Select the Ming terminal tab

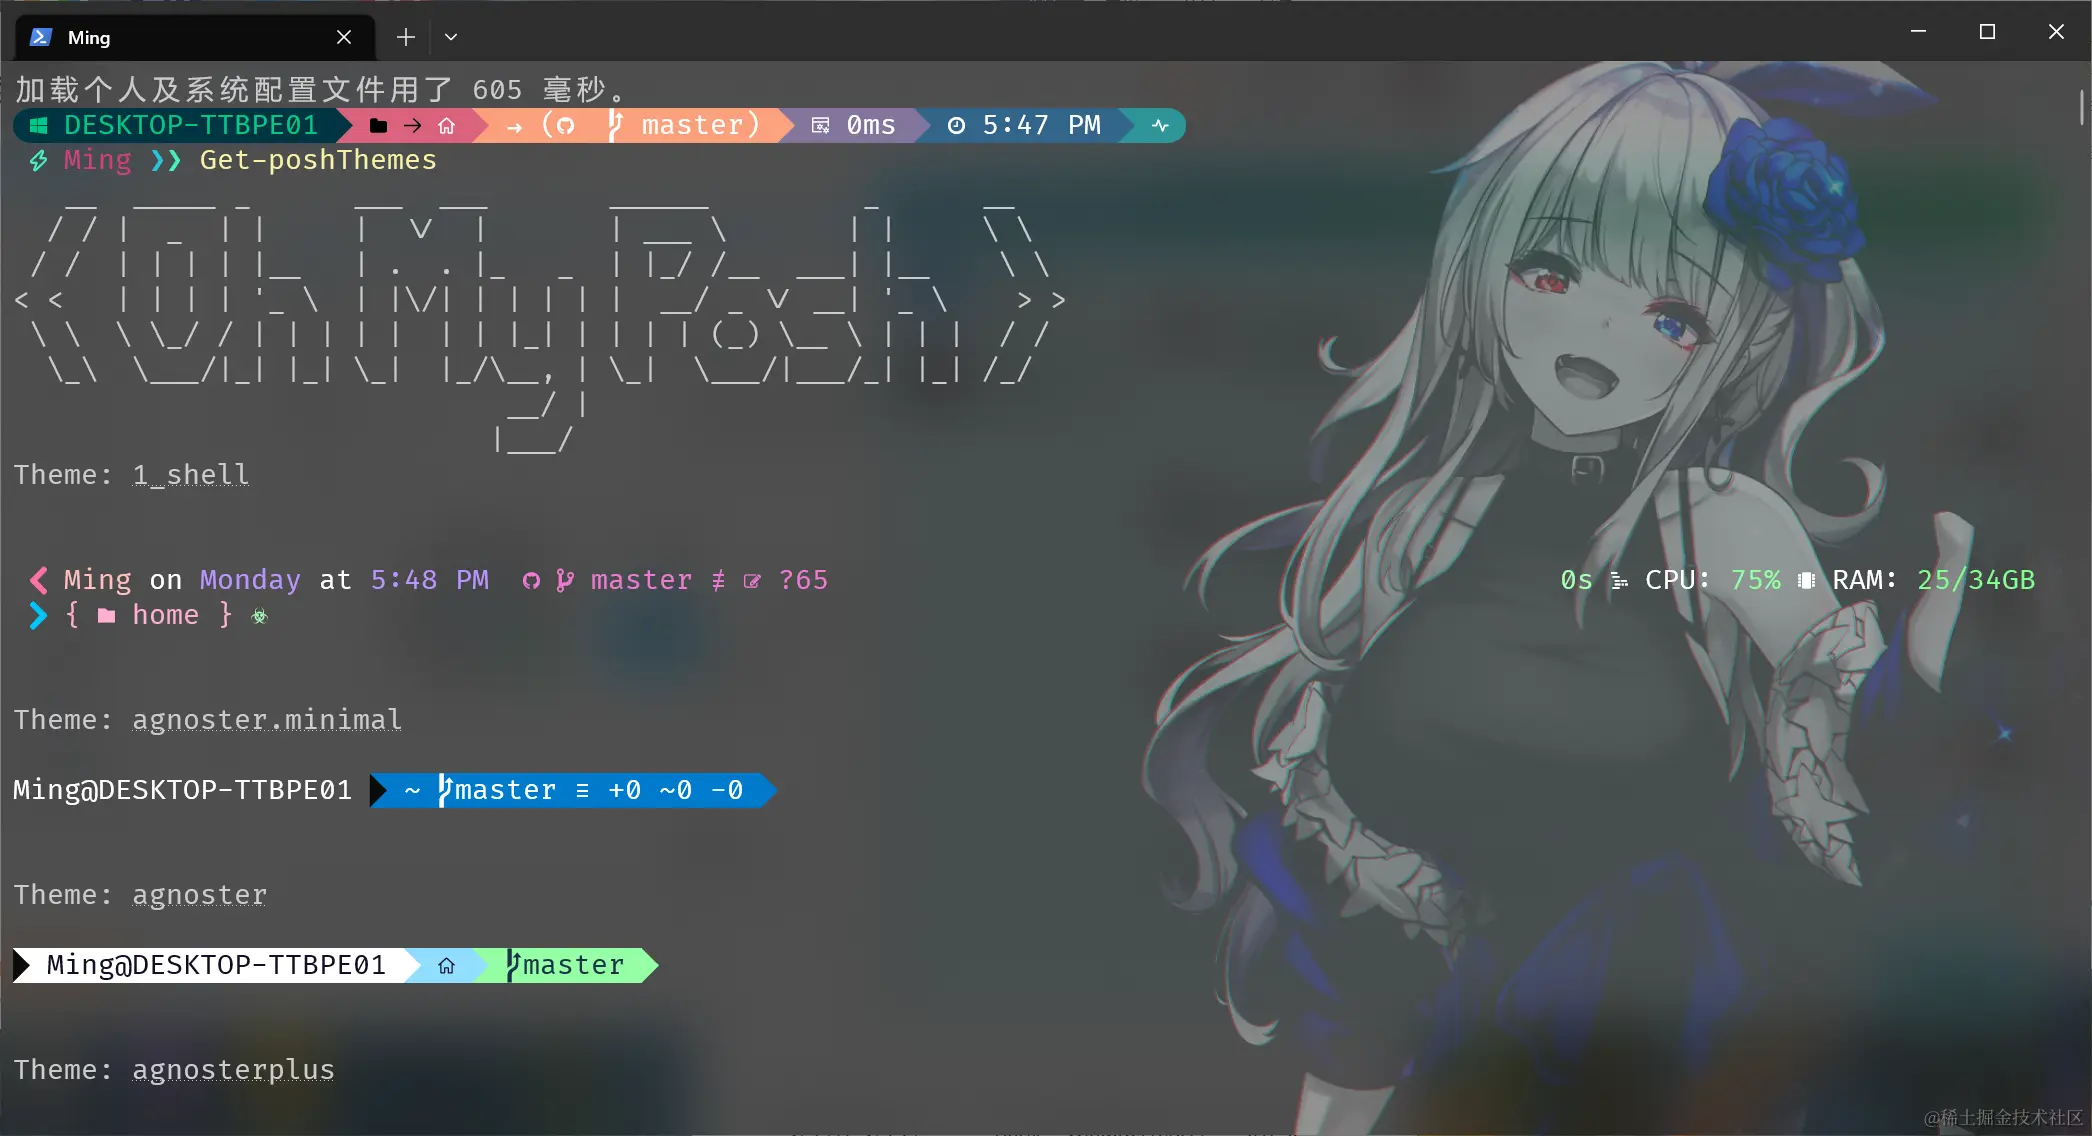click(x=150, y=37)
